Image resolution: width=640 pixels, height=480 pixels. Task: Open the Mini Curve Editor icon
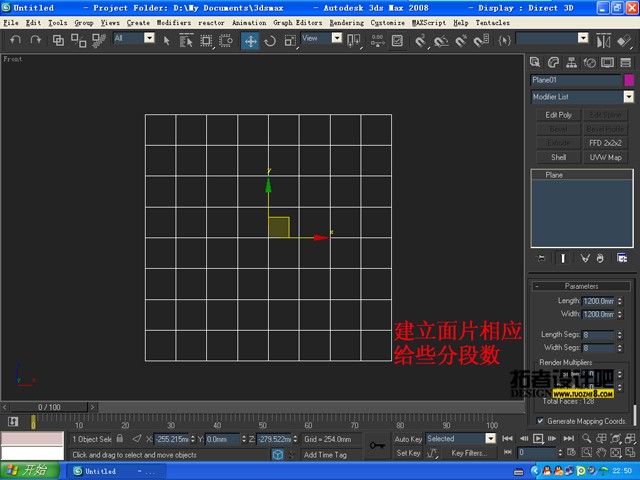coord(13,422)
